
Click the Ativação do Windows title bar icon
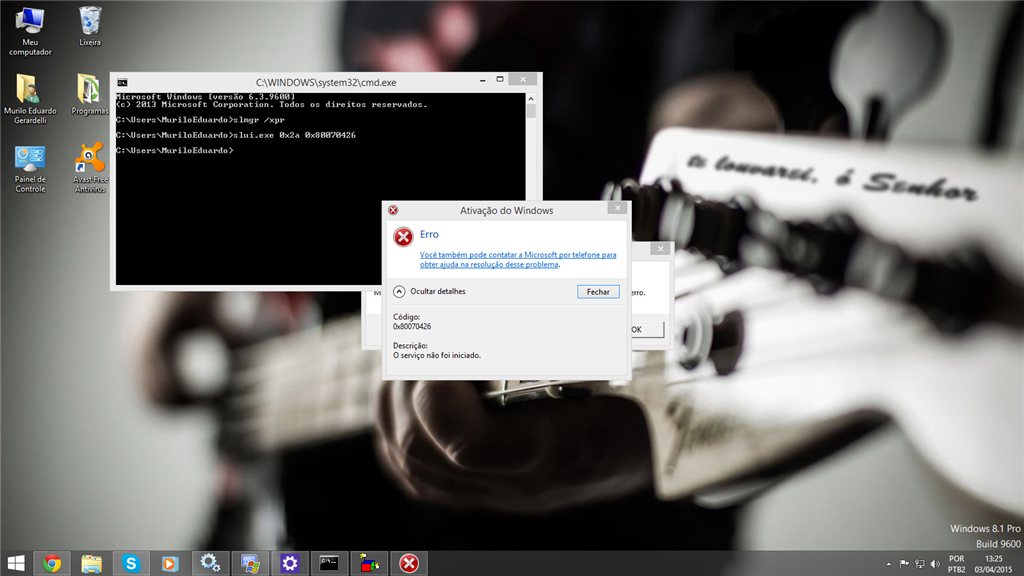(393, 210)
